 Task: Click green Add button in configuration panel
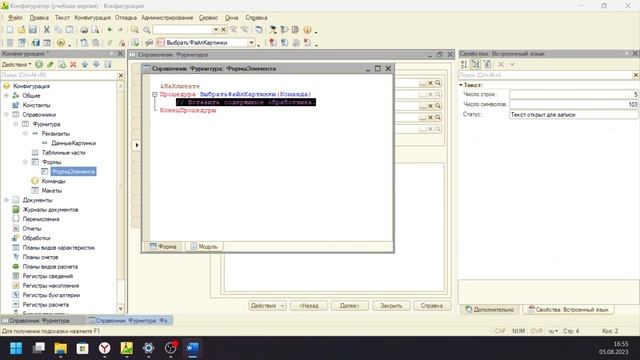point(39,64)
